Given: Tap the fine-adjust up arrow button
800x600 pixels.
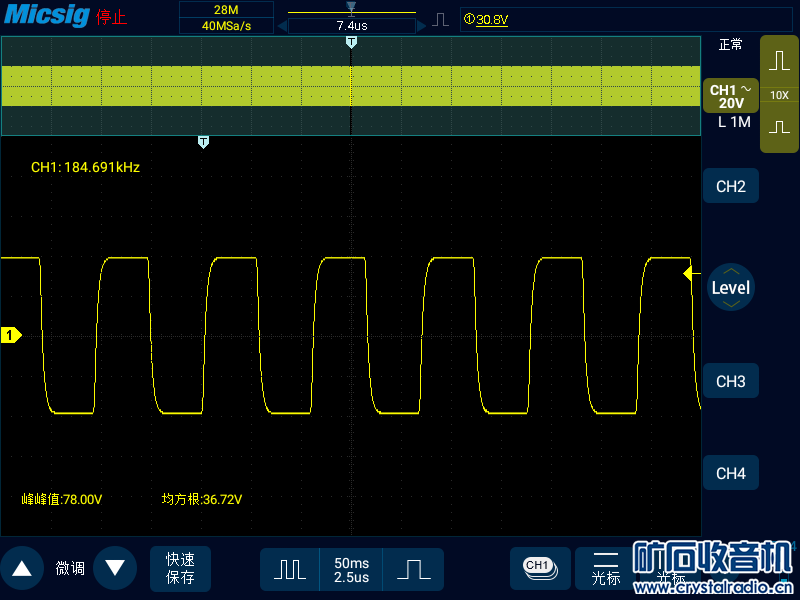Looking at the screenshot, I should click(22, 568).
